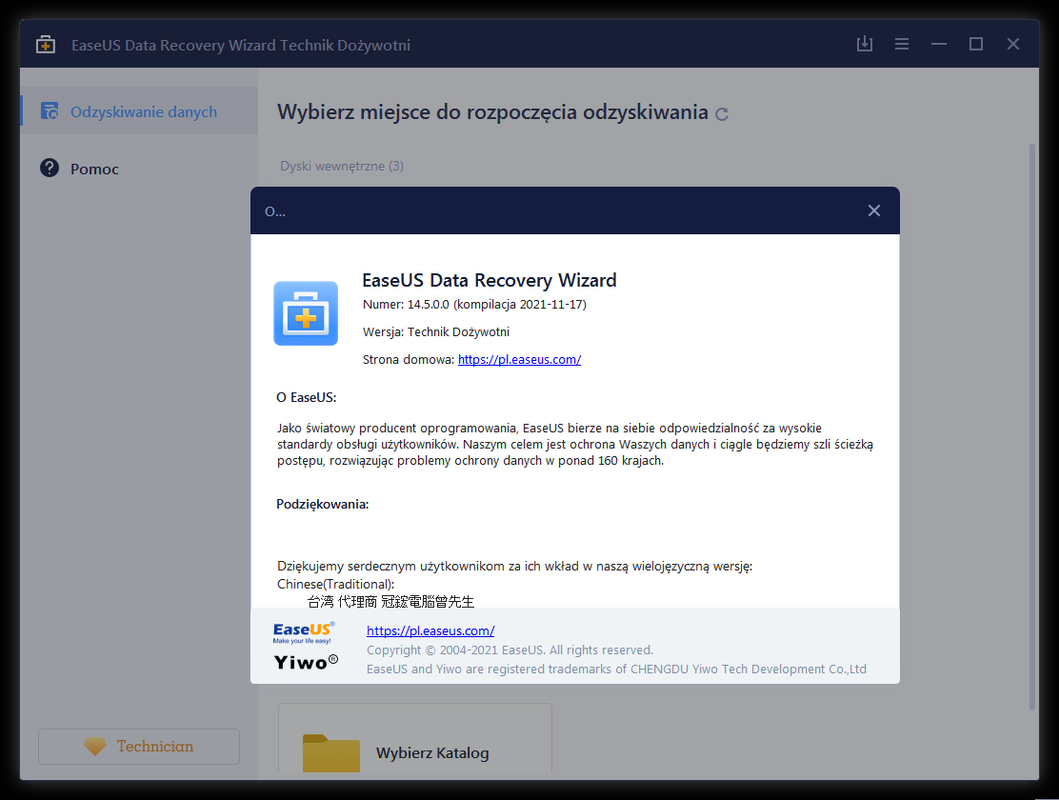Click the folder icon beside Wybierz Katalog
The height and width of the screenshot is (800, 1059).
(331, 753)
